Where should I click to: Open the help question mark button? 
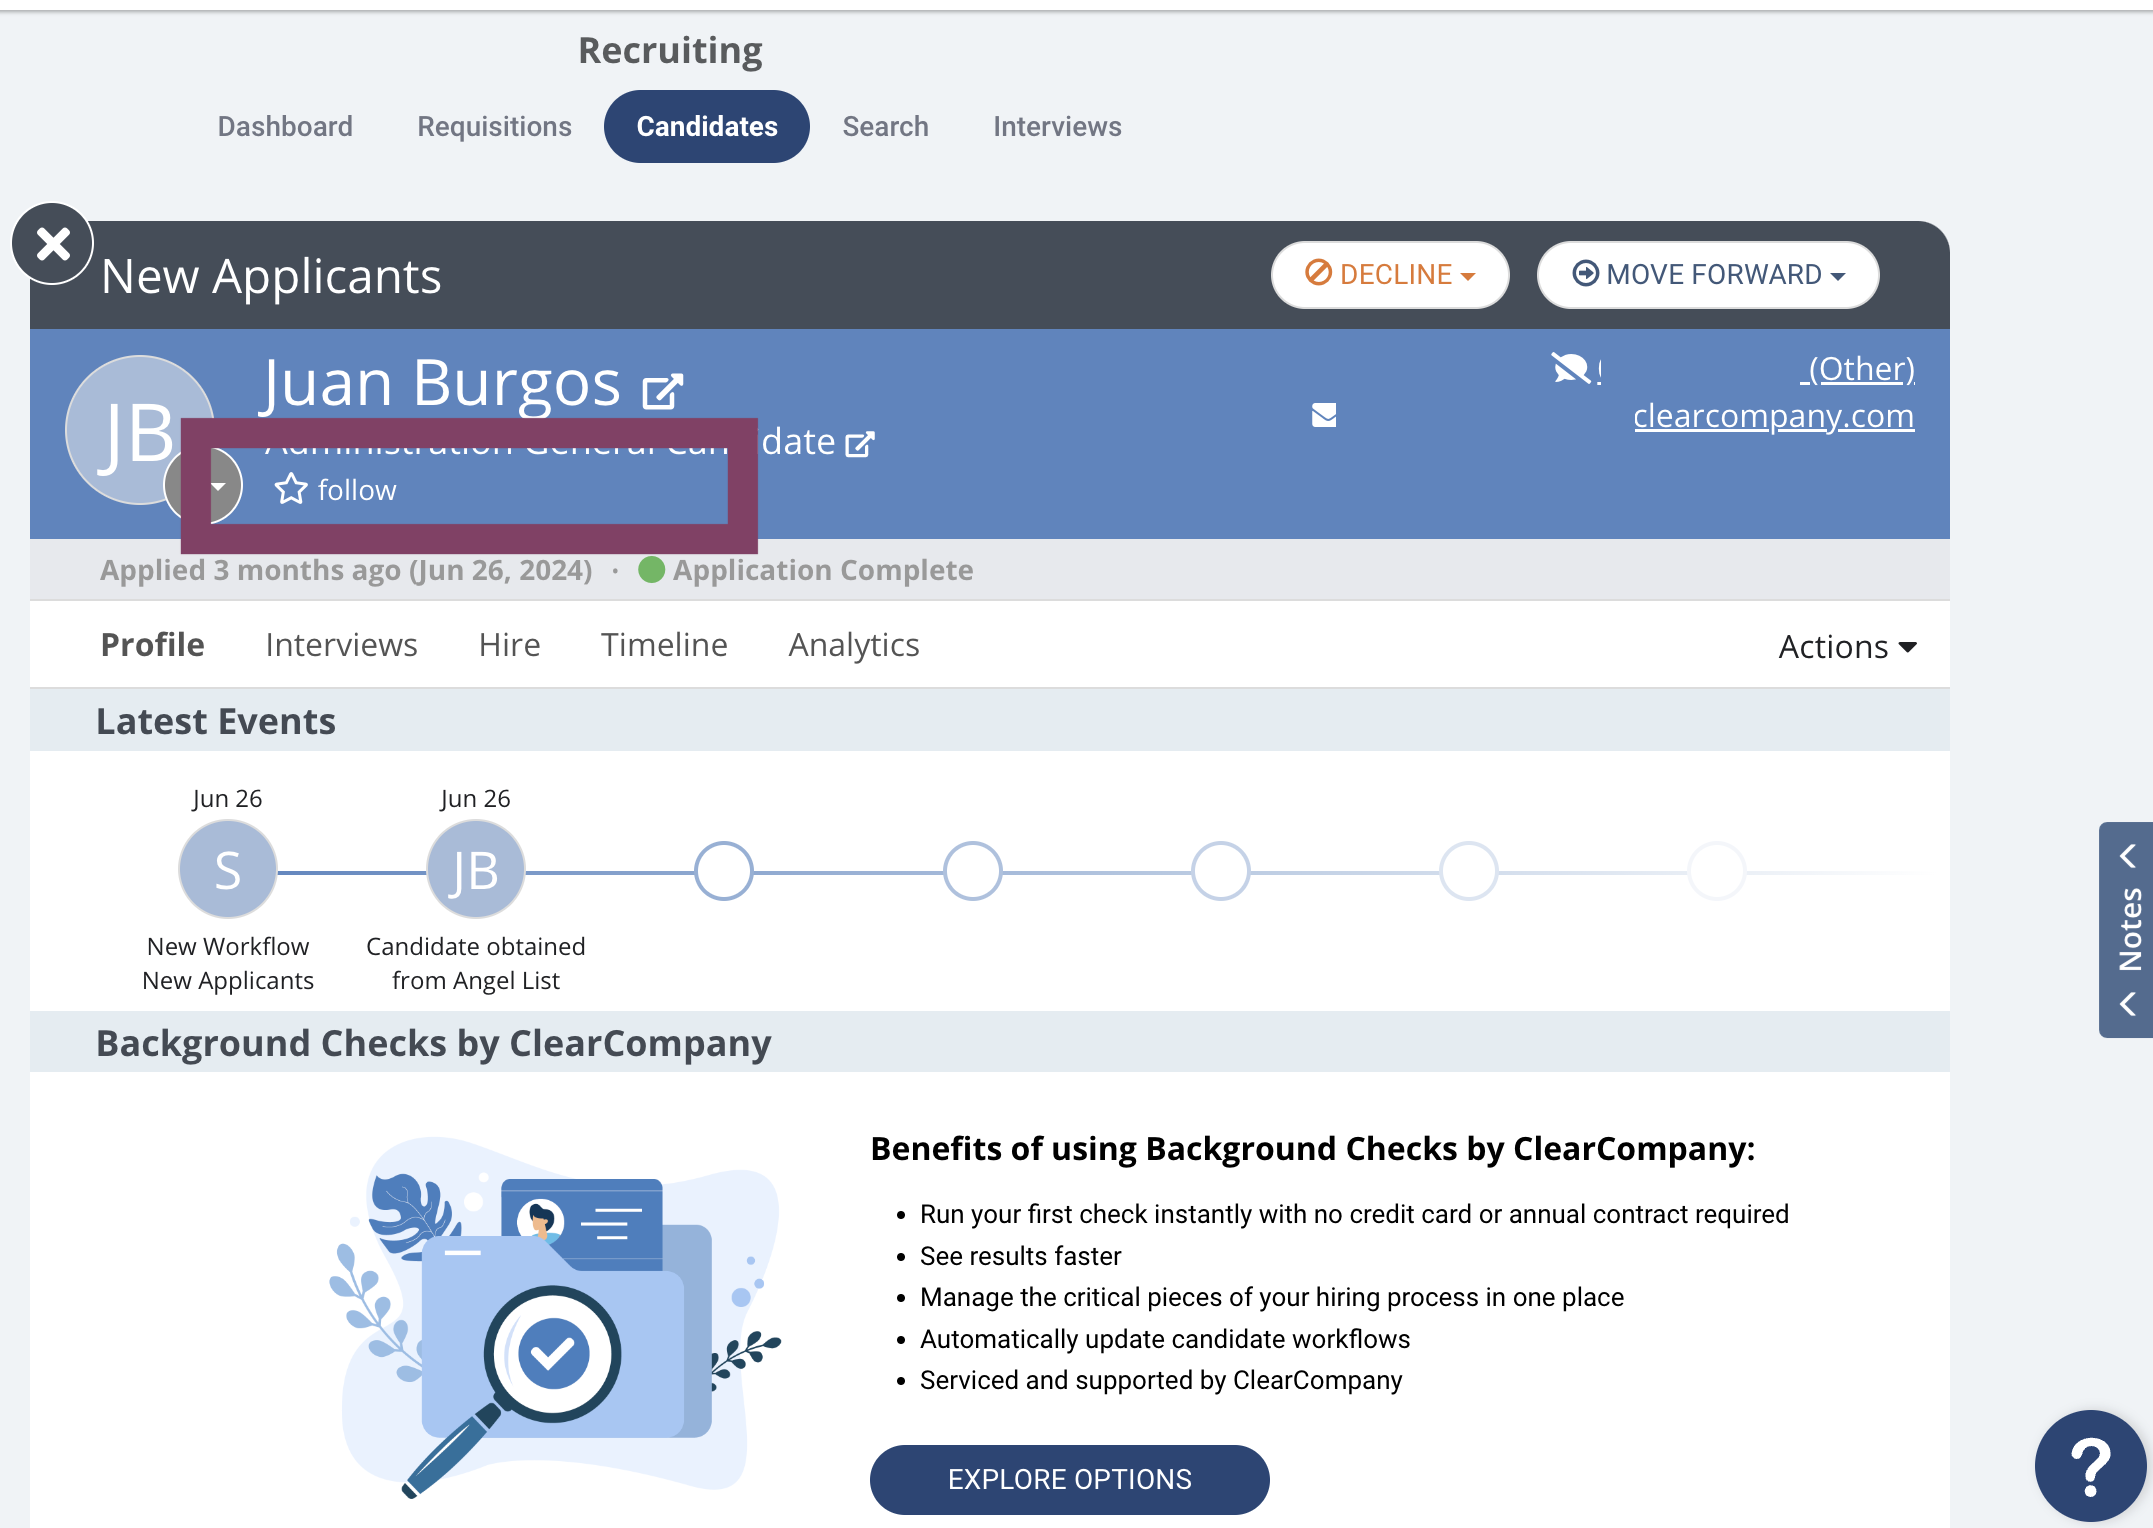tap(2091, 1465)
